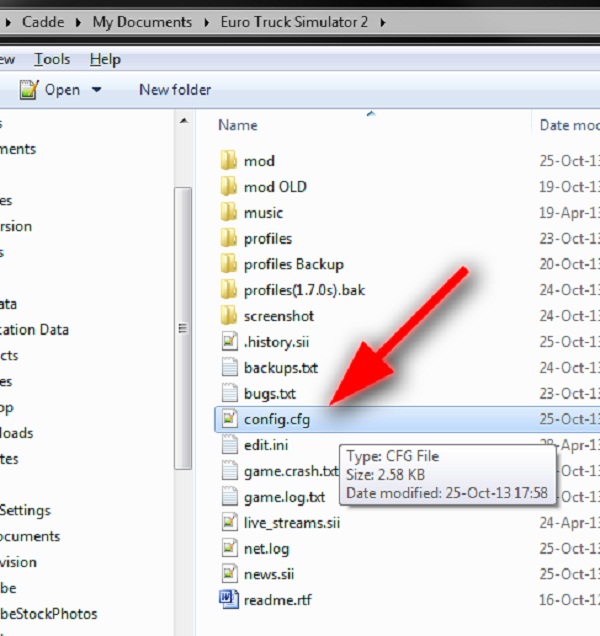The image size is (600, 636).
Task: Click Cadde in the address breadcrumb
Action: tap(43, 22)
